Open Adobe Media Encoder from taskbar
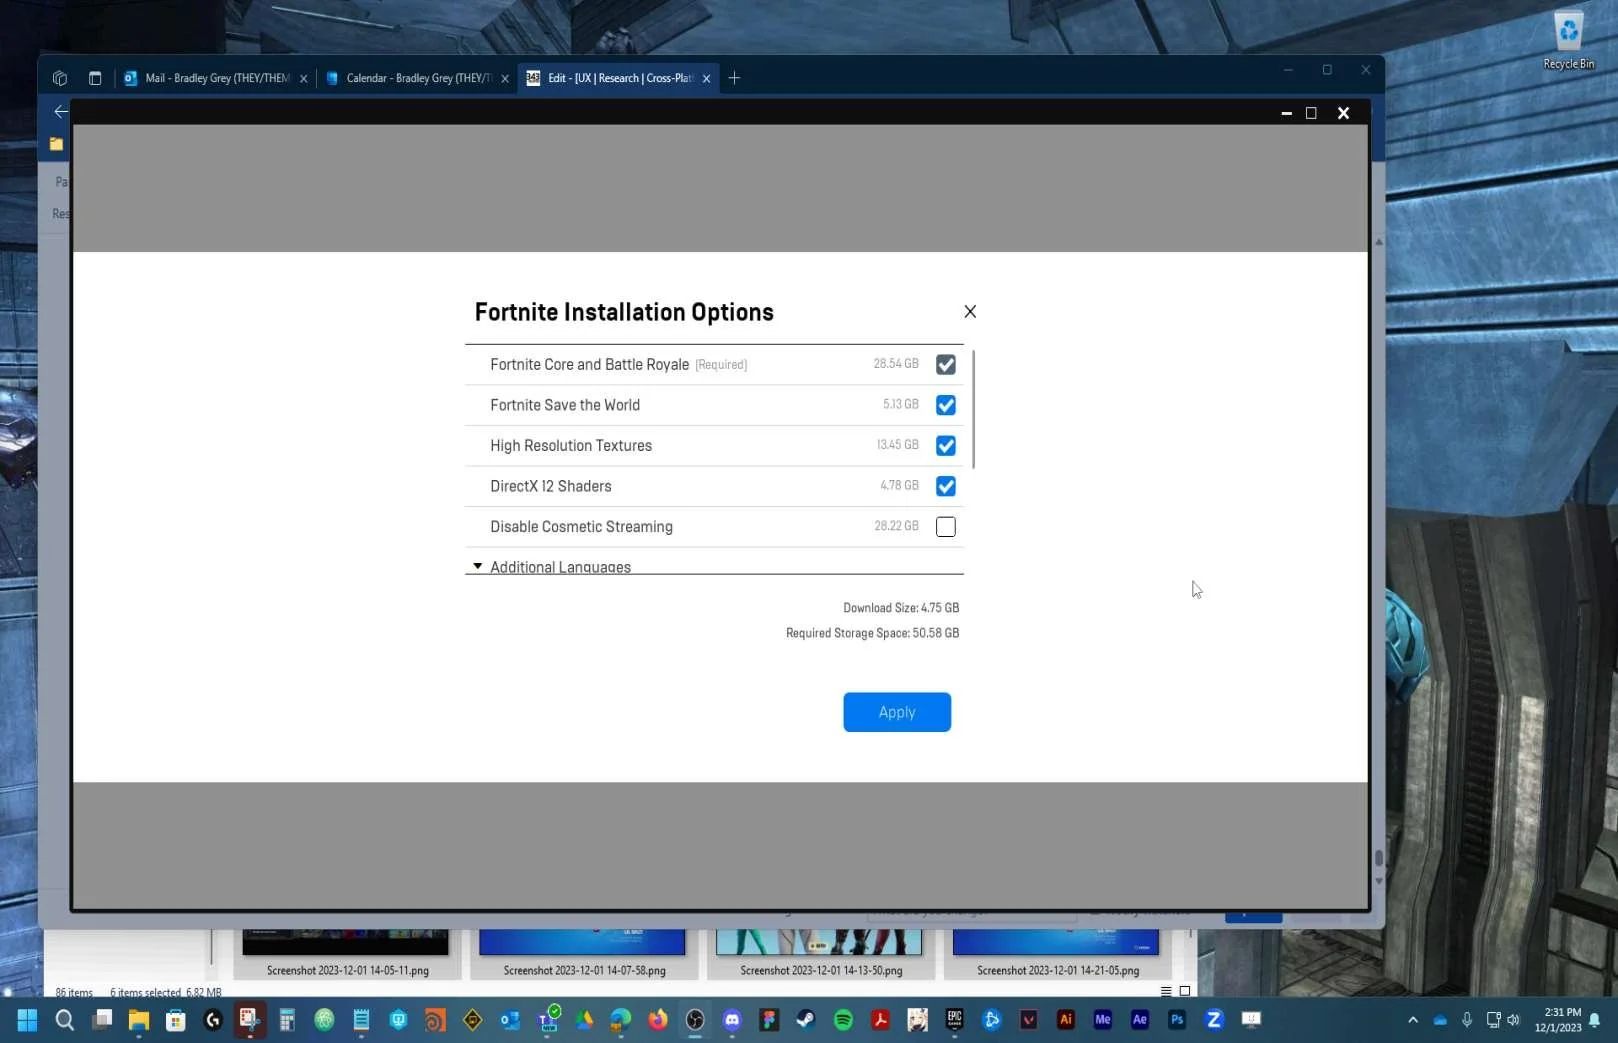 tap(1103, 1020)
